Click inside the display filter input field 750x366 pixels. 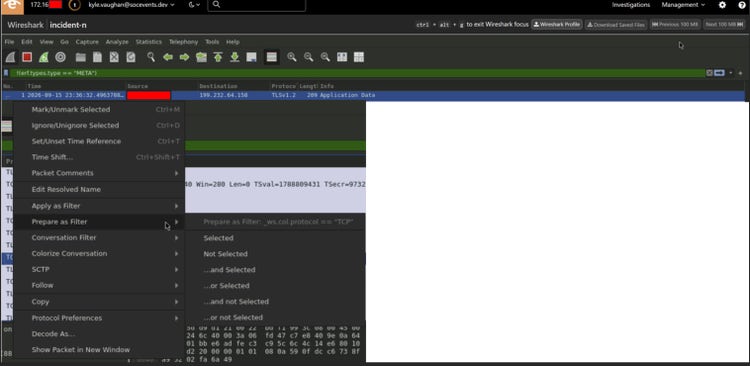(357, 73)
